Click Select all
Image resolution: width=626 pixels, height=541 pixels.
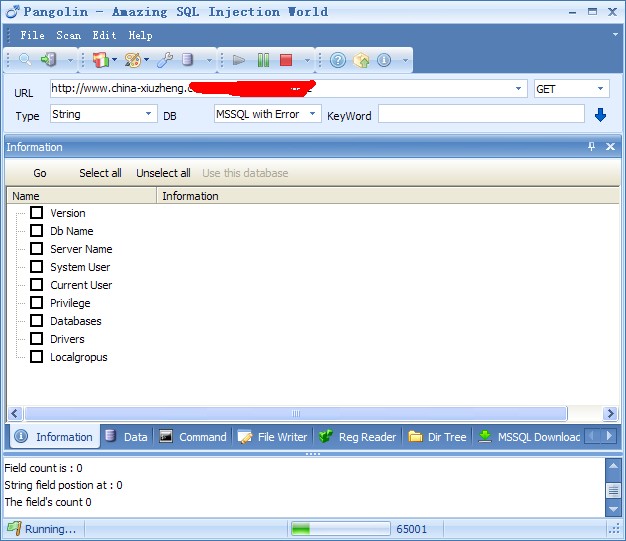[100, 173]
